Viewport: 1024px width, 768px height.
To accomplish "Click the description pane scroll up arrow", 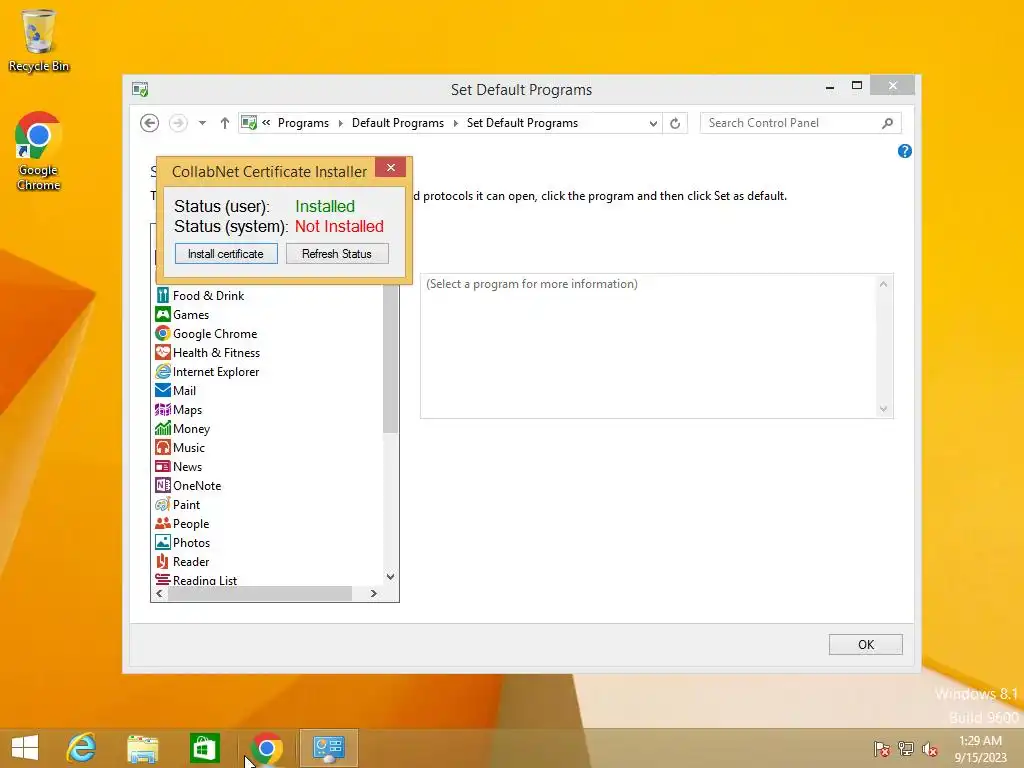I will click(x=884, y=284).
